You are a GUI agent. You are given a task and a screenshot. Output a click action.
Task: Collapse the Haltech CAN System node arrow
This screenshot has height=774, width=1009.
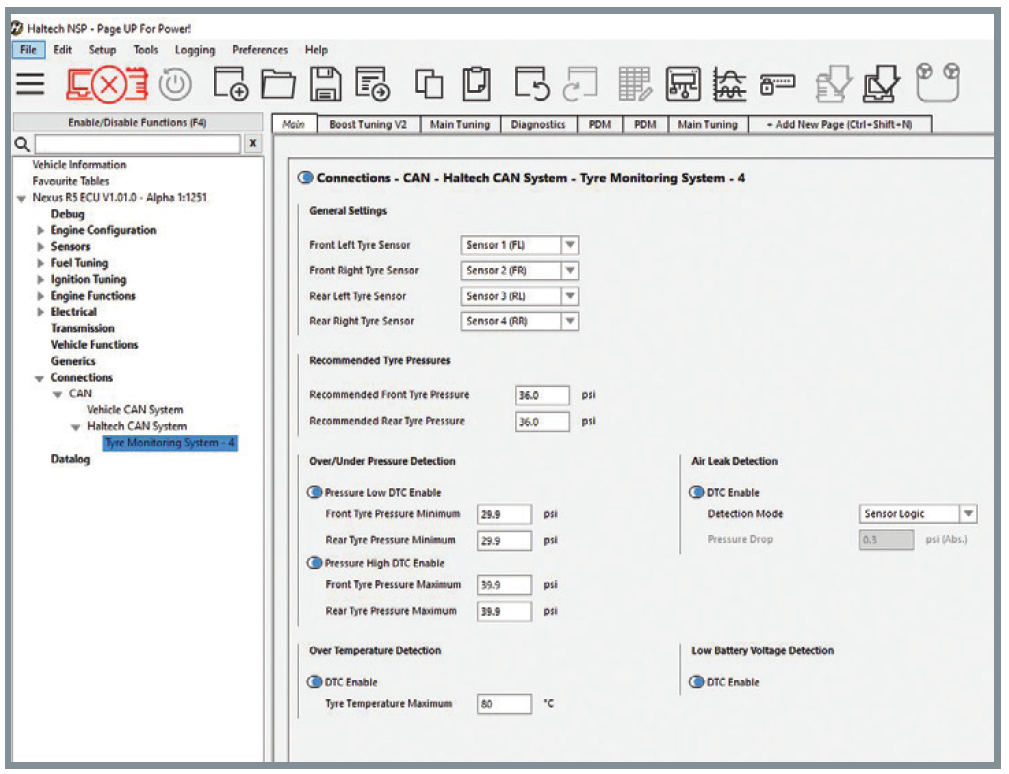[x=75, y=427]
